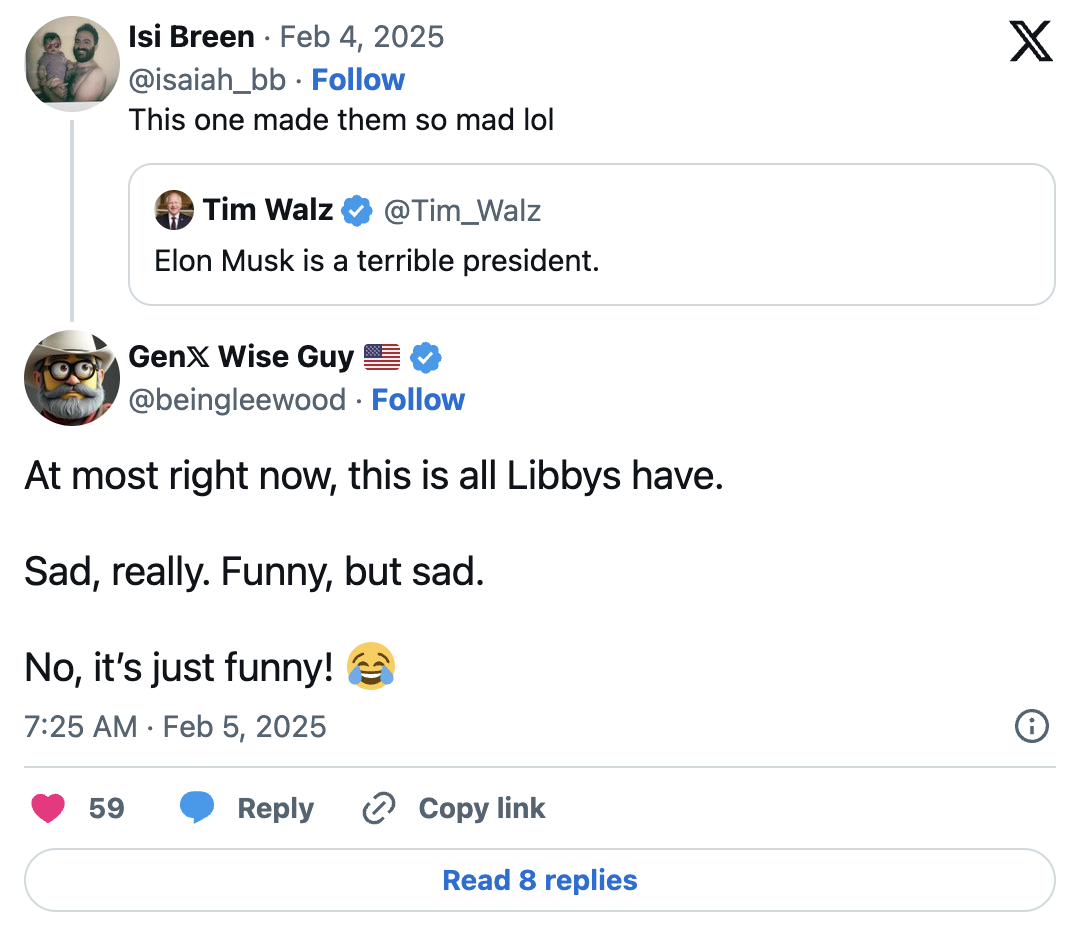The width and height of the screenshot is (1081, 938).
Task: Click the blue reply bubble icon
Action: [197, 808]
